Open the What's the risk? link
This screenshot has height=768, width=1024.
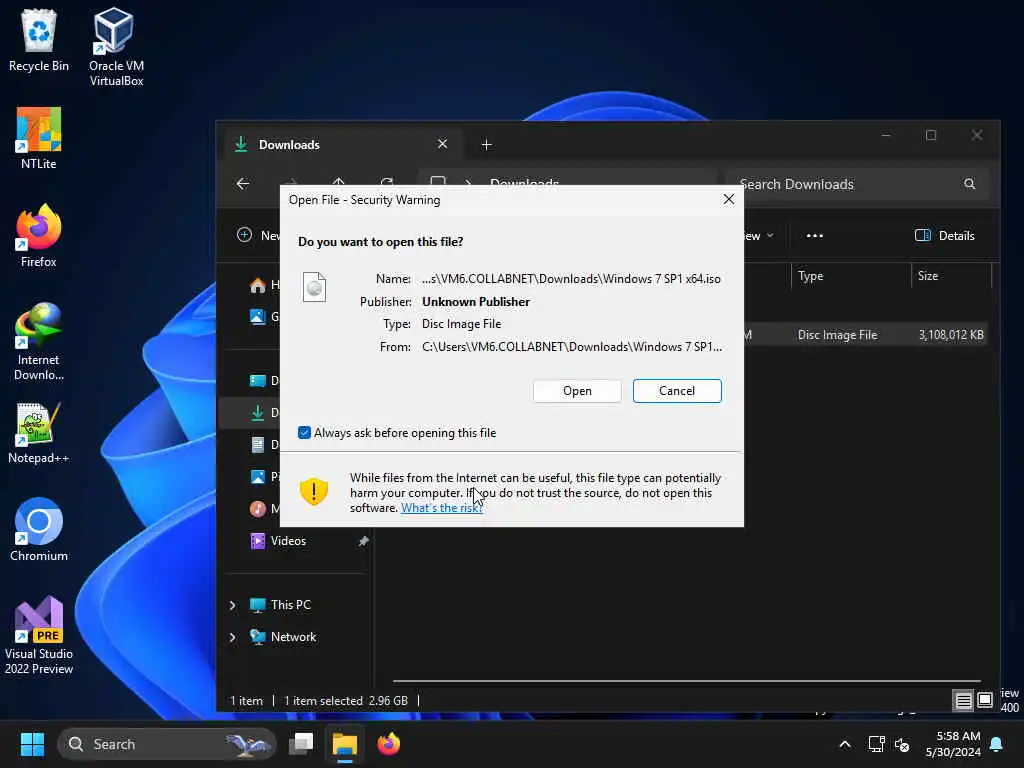[x=441, y=508]
